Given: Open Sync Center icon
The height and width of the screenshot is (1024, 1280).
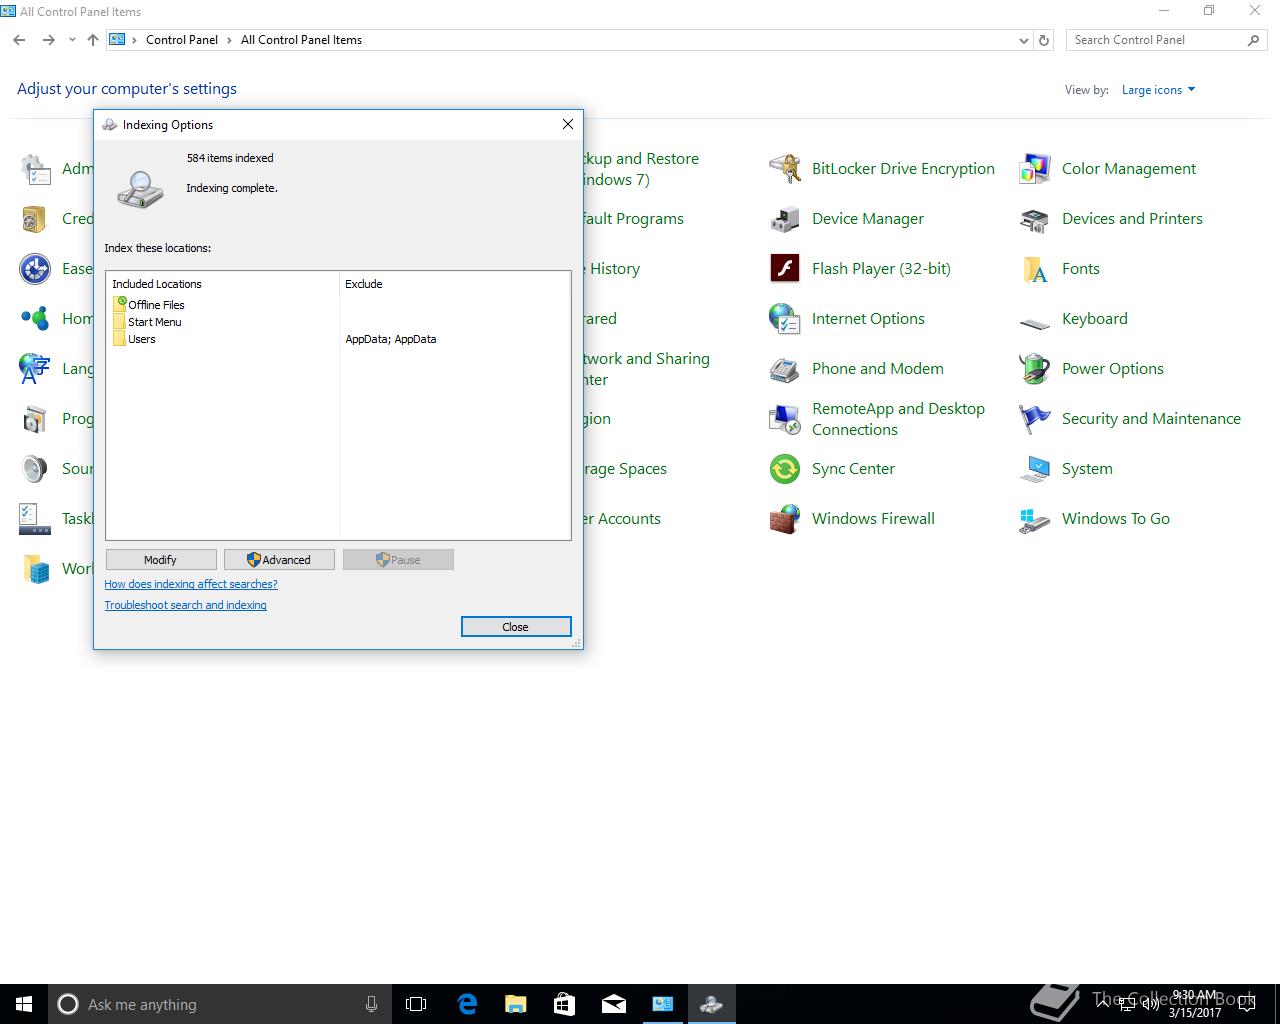Looking at the screenshot, I should point(785,469).
